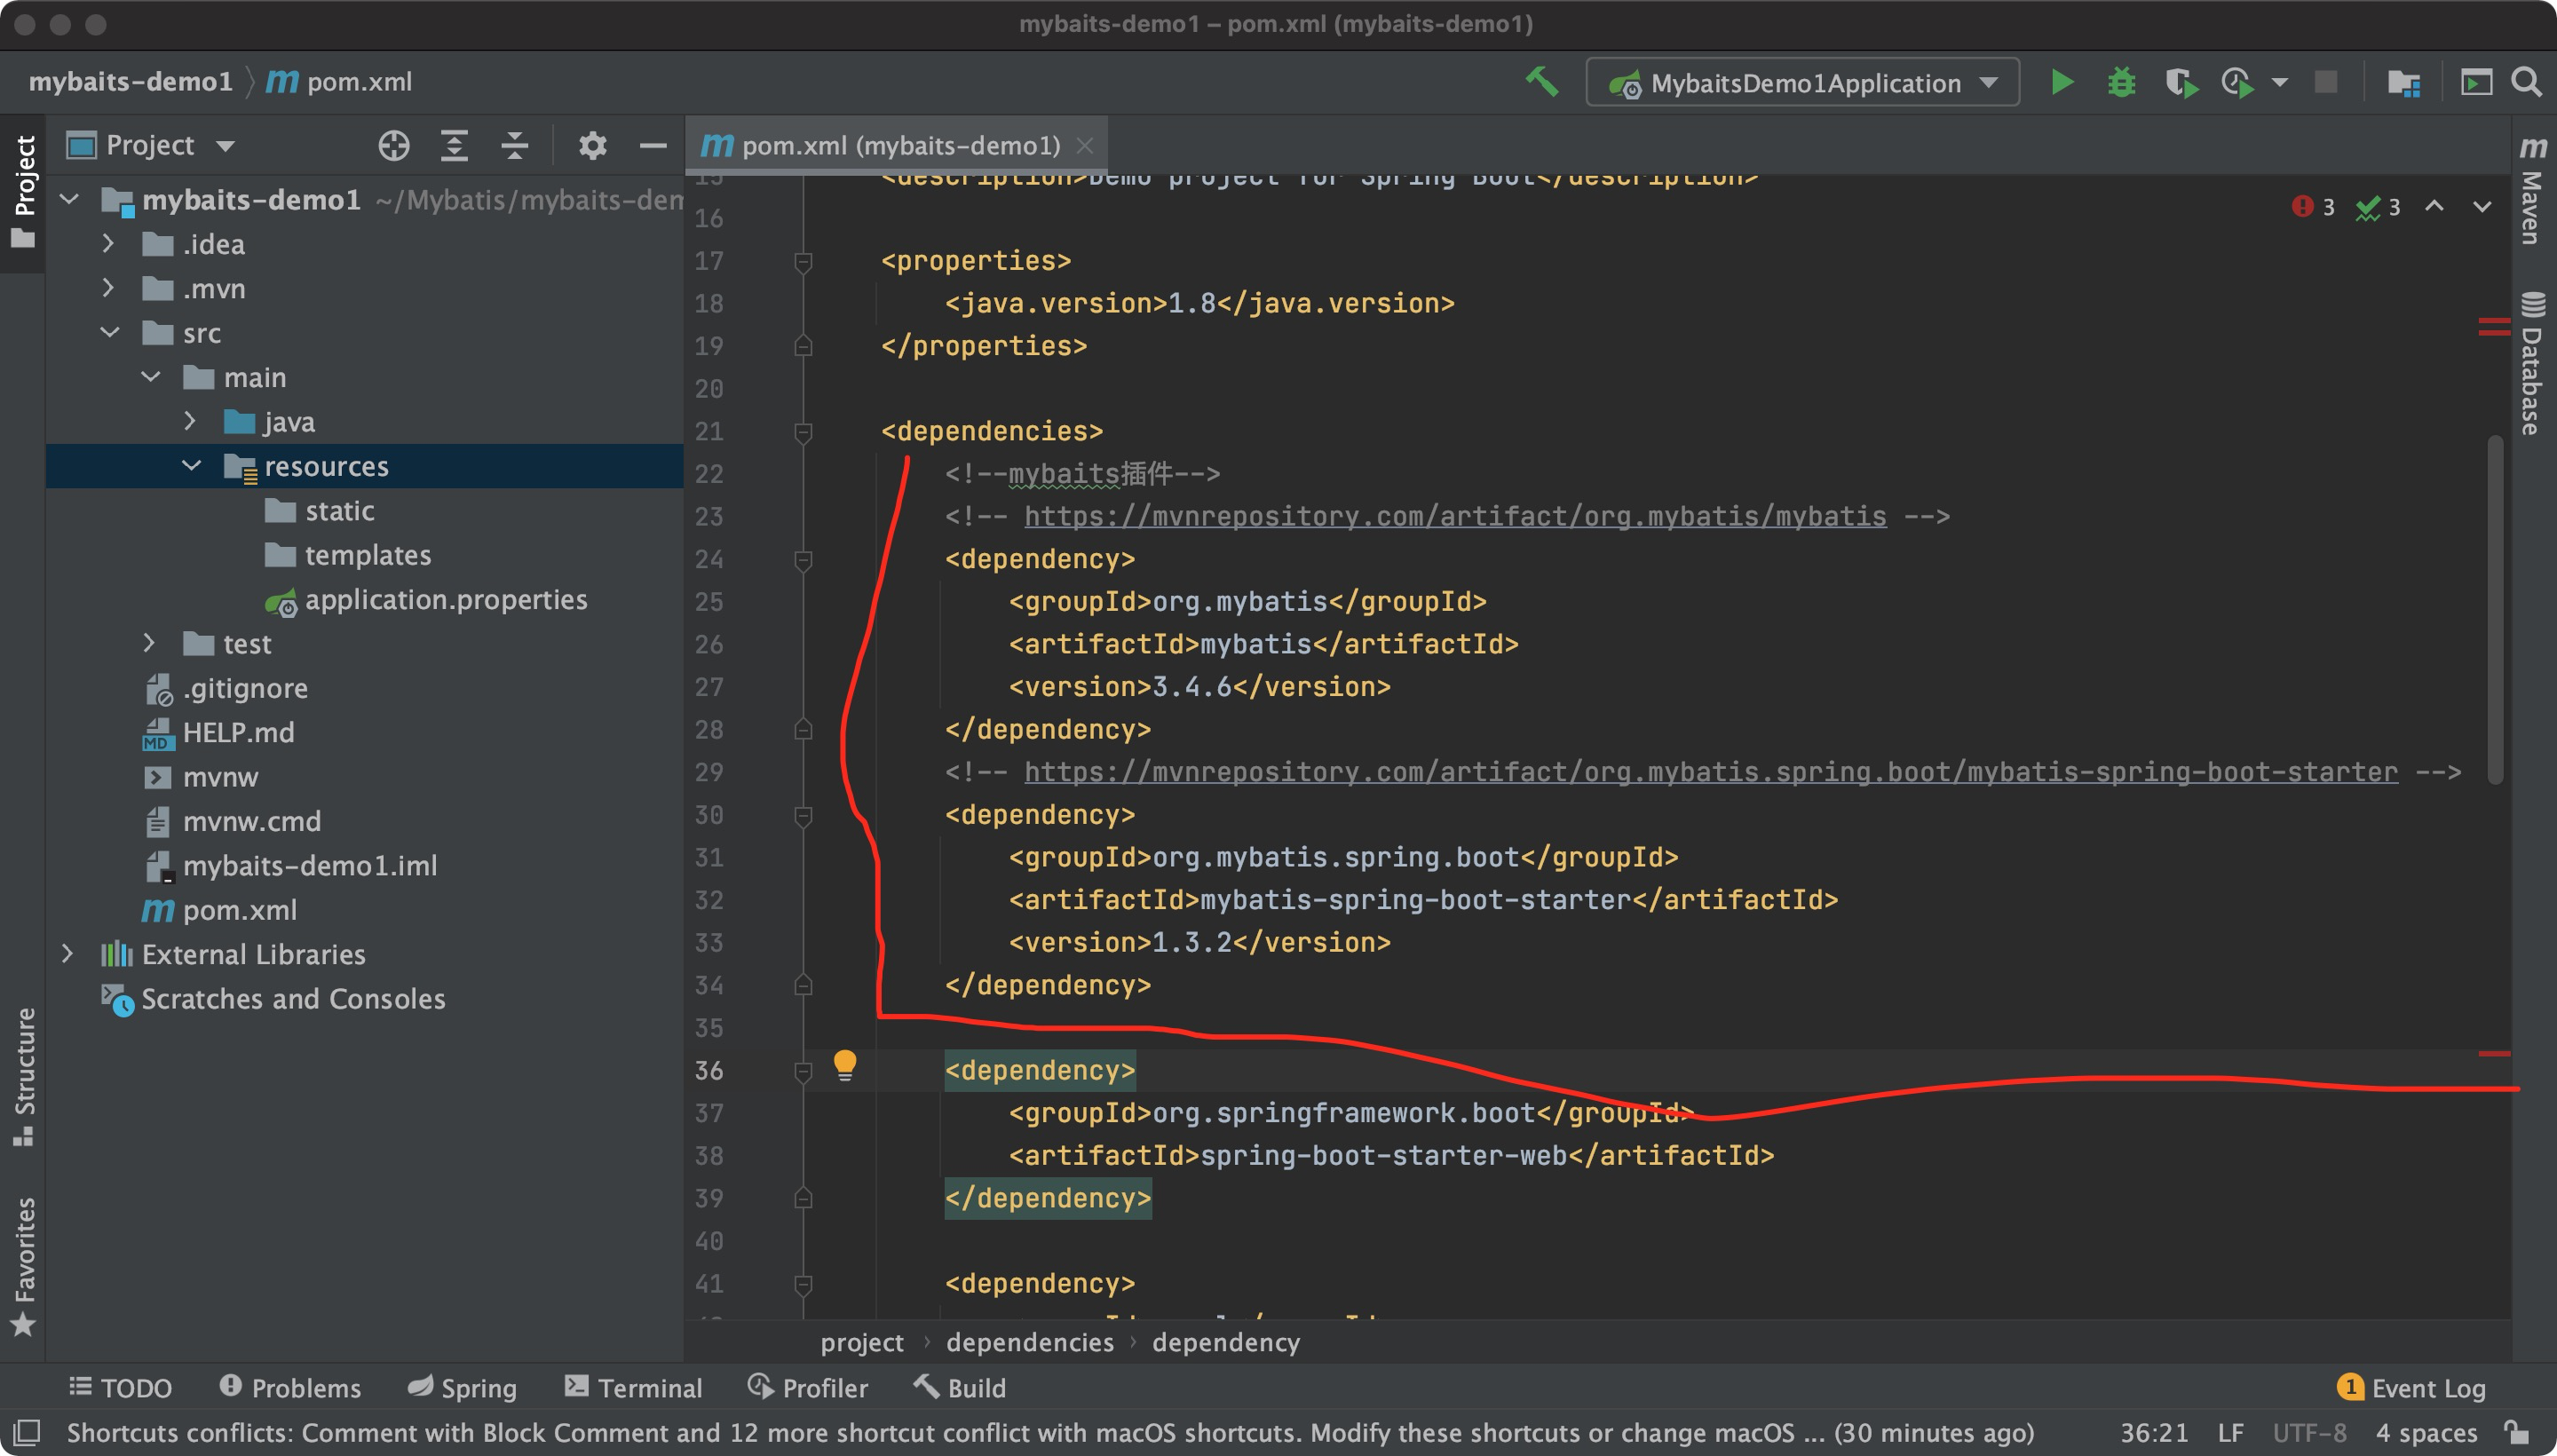Click Select Opened File crosshair icon
Image resolution: width=2557 pixels, height=1456 pixels.
tap(394, 146)
